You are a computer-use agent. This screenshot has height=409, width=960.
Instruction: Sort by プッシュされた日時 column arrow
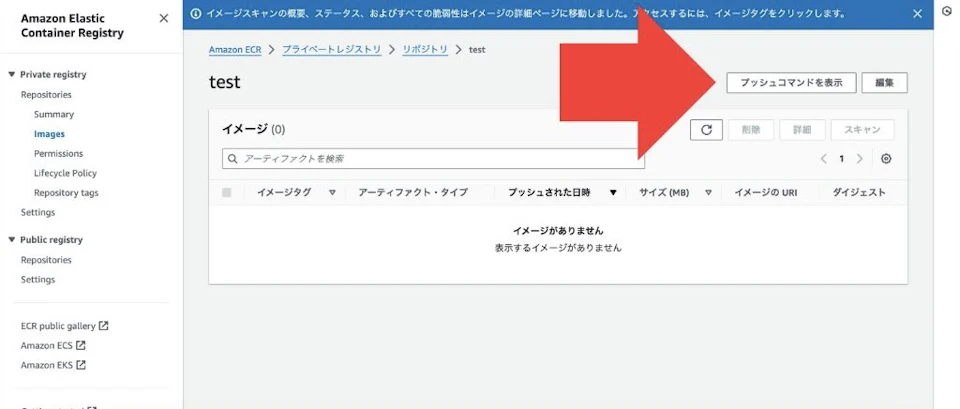pyautogui.click(x=613, y=192)
